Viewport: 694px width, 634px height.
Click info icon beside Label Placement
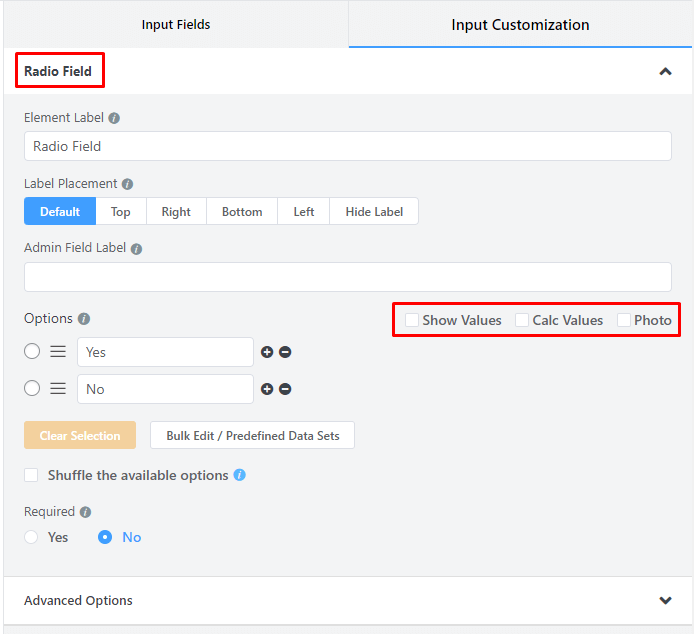[x=127, y=184]
